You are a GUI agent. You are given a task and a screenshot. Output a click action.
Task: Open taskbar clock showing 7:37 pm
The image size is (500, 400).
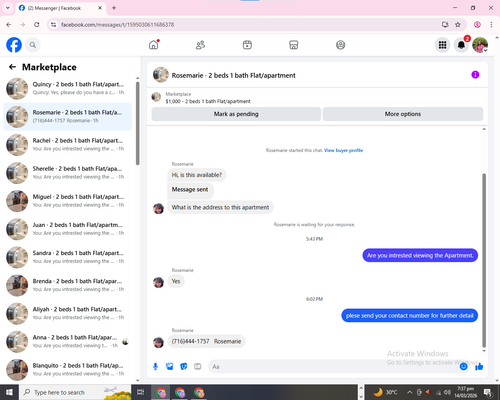pos(466,392)
